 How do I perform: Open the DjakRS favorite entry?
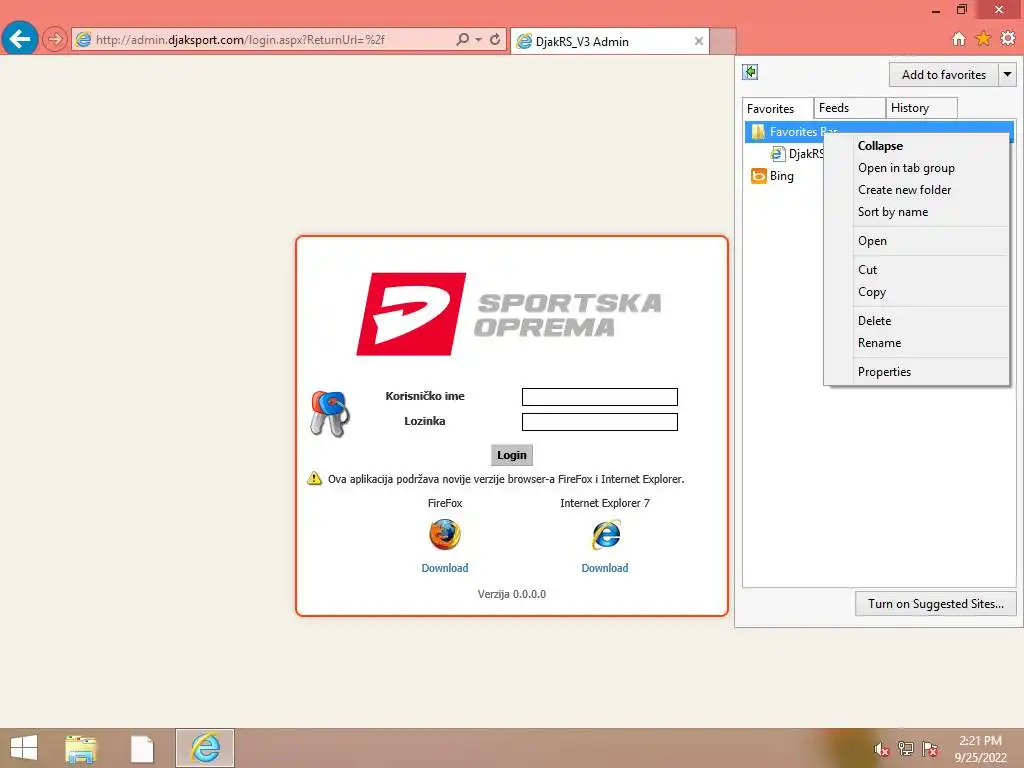(x=796, y=154)
